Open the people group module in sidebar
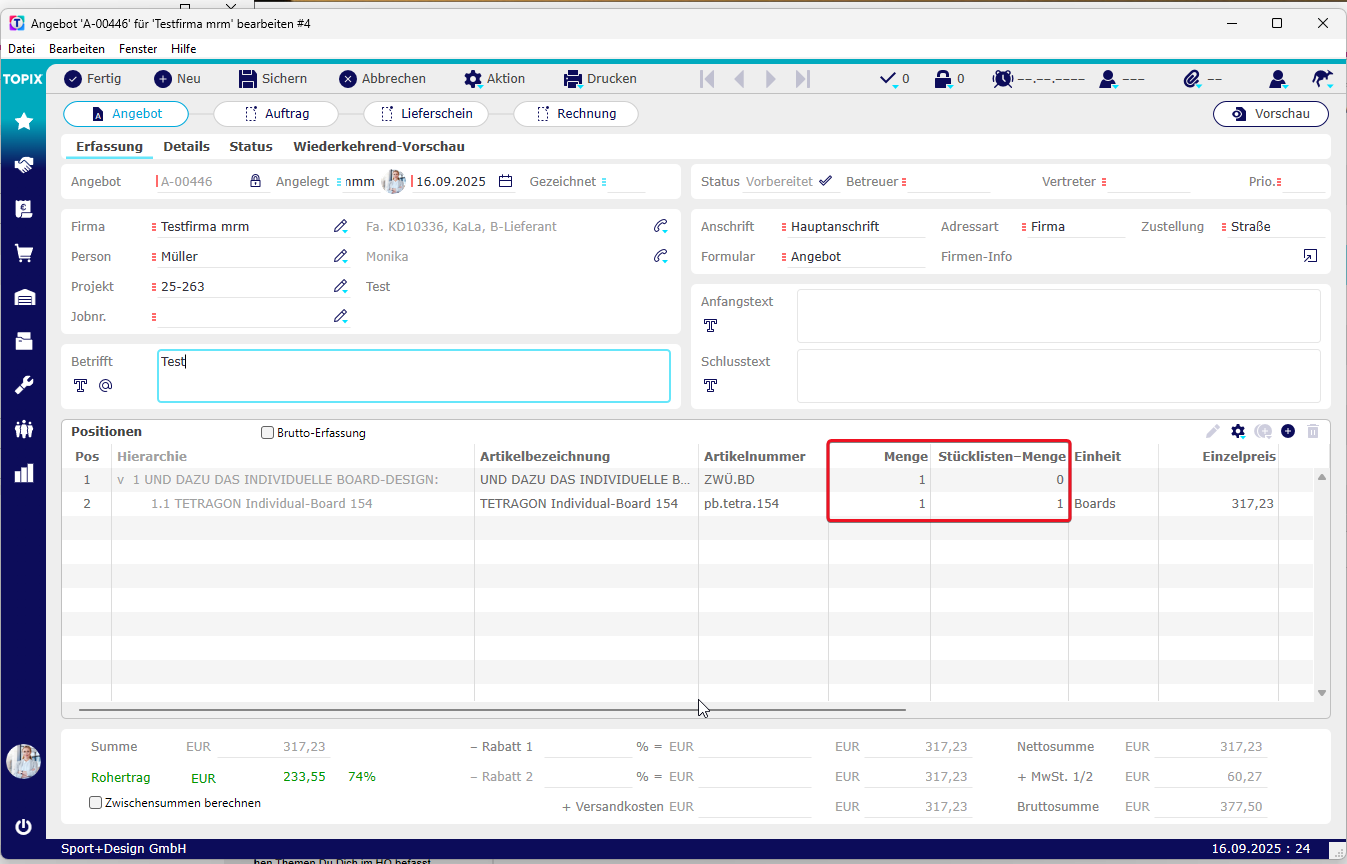Screen dimensions: 1347x864 [23, 429]
